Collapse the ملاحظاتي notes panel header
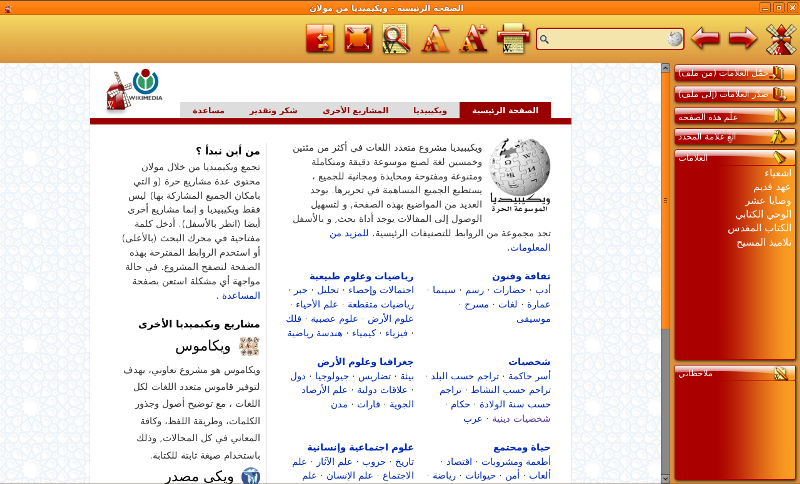The width and height of the screenshot is (800, 484). (x=734, y=373)
